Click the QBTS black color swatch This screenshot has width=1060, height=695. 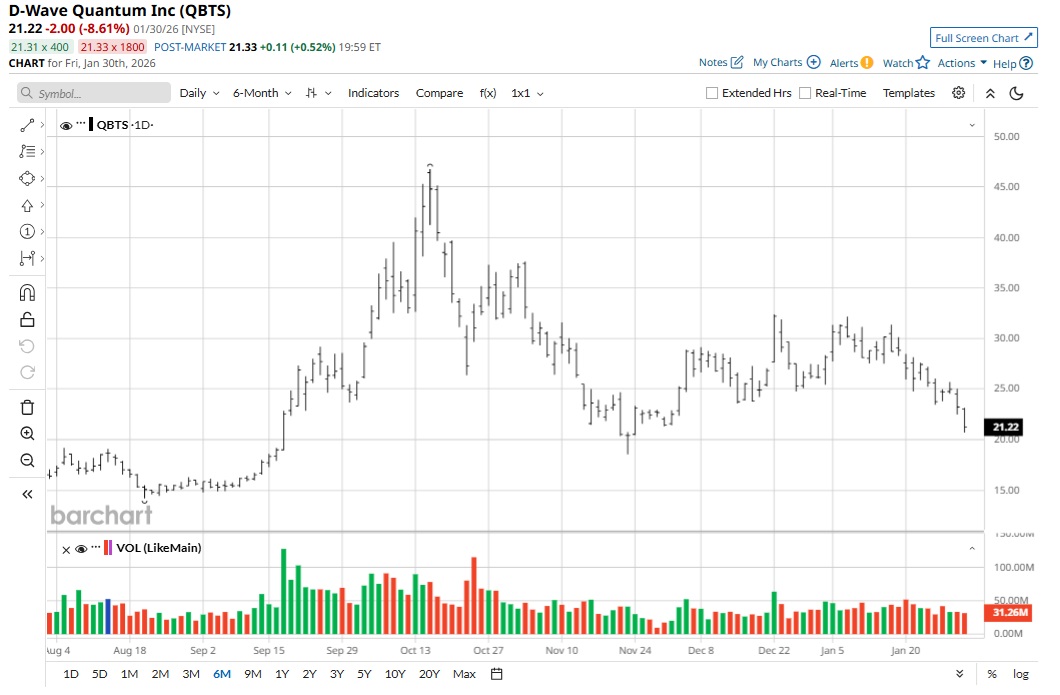tap(91, 125)
